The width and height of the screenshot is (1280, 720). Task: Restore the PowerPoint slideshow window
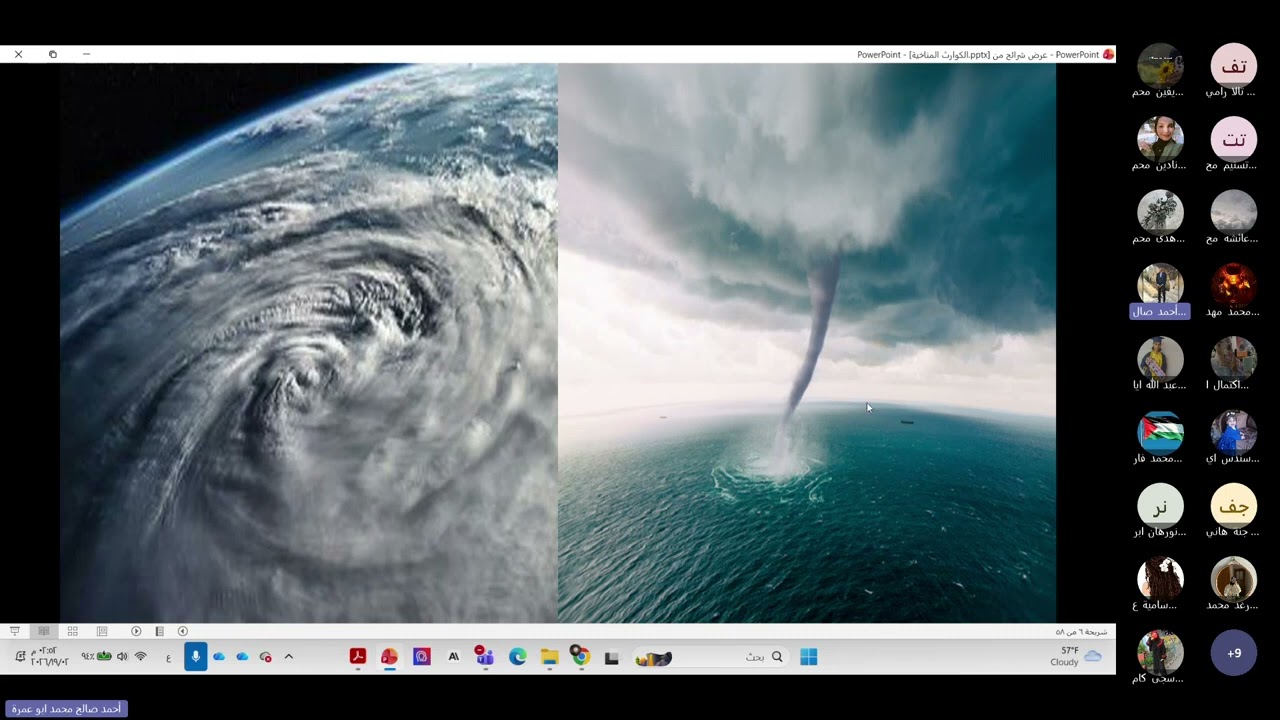(x=53, y=55)
